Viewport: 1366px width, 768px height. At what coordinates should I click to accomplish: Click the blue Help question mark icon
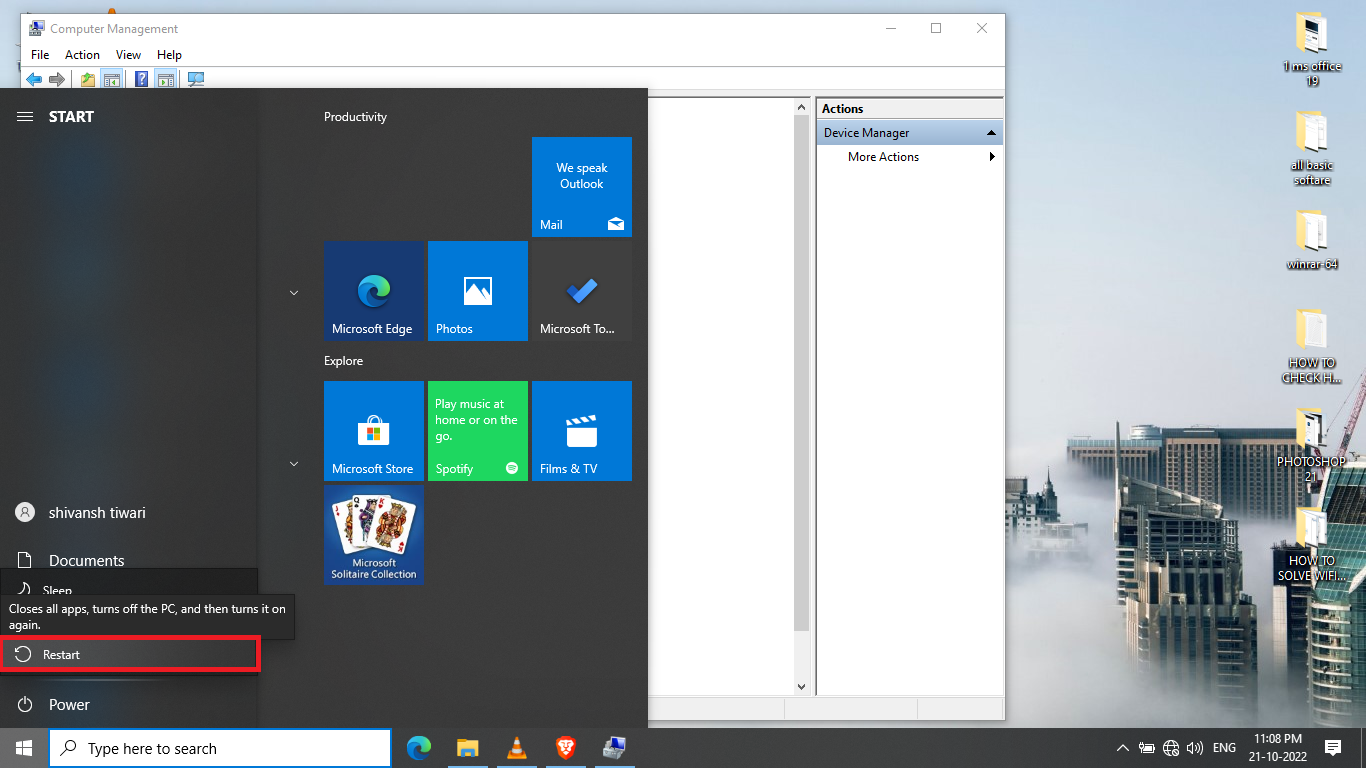pos(142,79)
